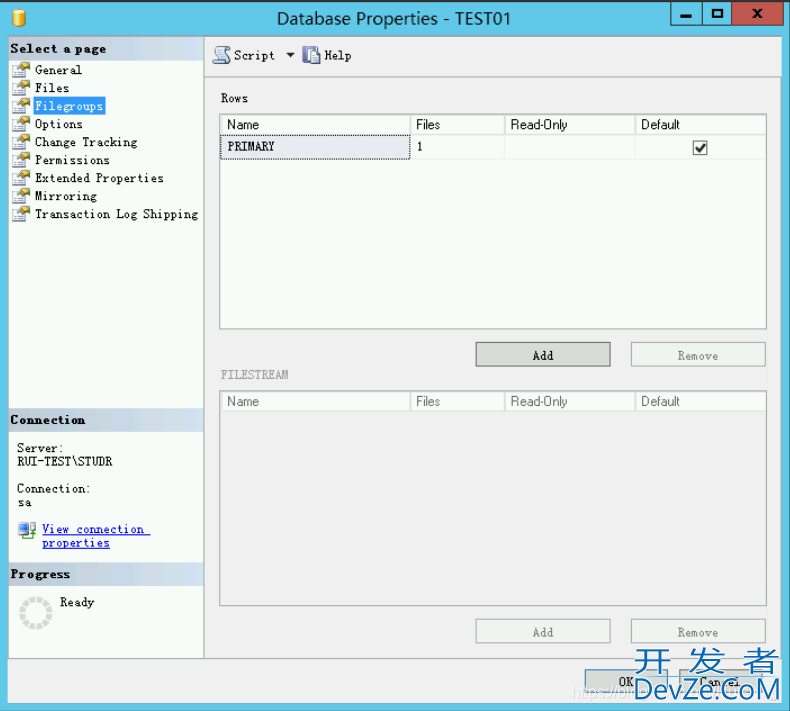Click Remove under the FILESTREAM grid
The width and height of the screenshot is (790, 711).
[x=698, y=631]
